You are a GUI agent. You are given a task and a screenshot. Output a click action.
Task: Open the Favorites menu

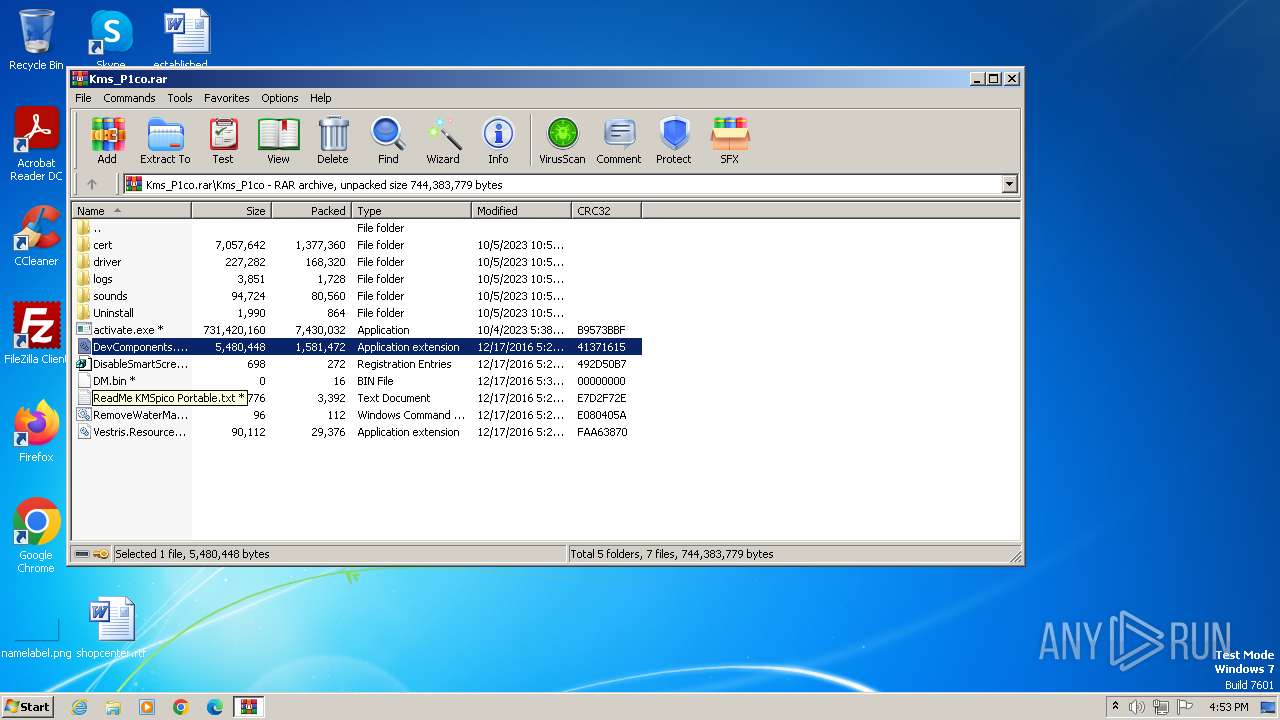pos(227,98)
